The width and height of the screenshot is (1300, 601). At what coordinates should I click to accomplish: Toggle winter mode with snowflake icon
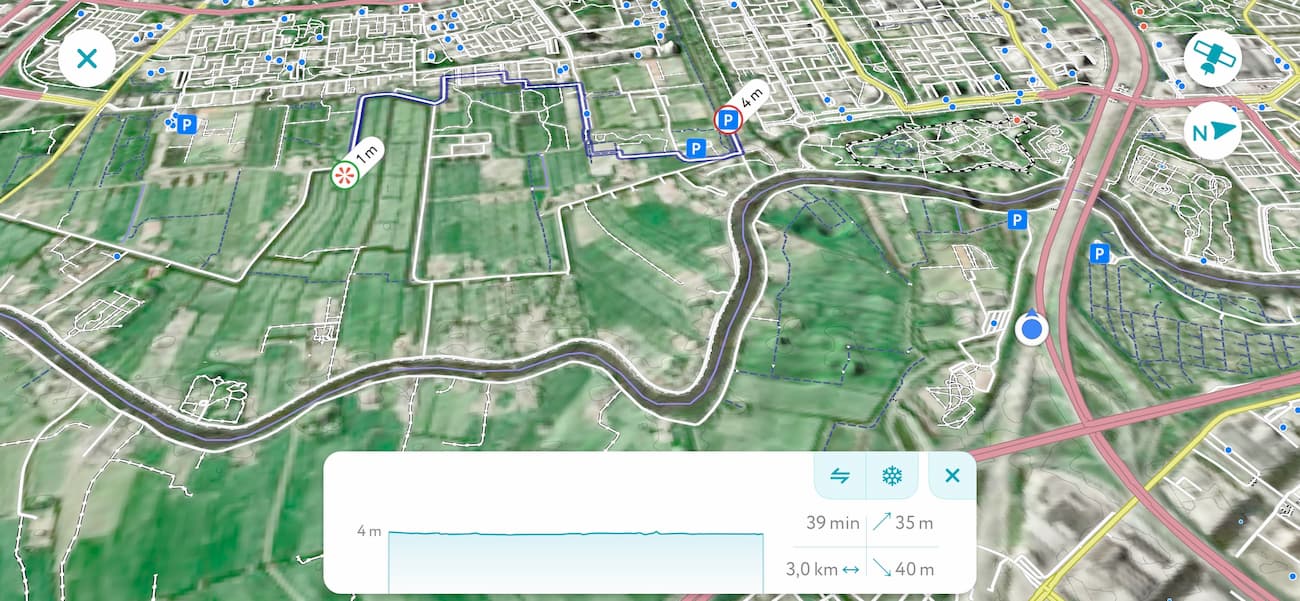[891, 476]
